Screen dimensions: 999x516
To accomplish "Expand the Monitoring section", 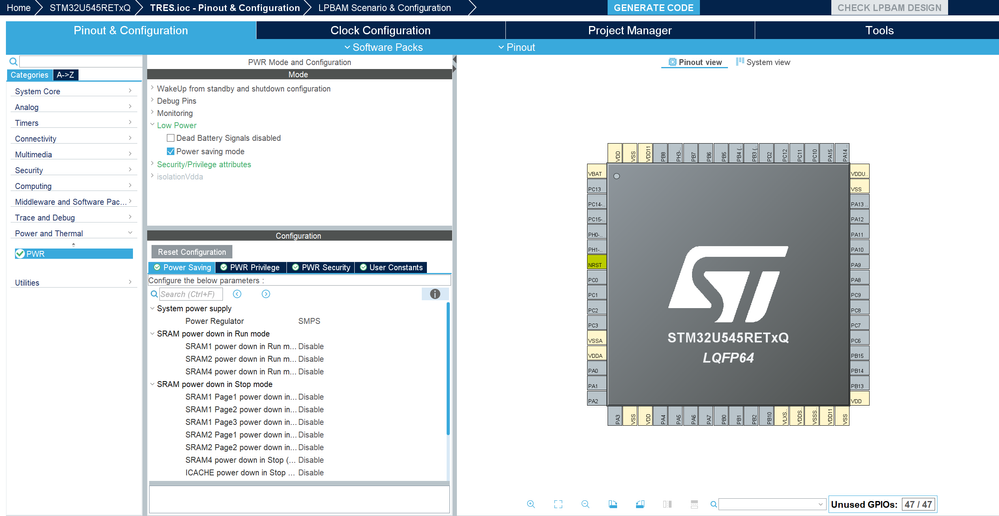I will pos(152,112).
